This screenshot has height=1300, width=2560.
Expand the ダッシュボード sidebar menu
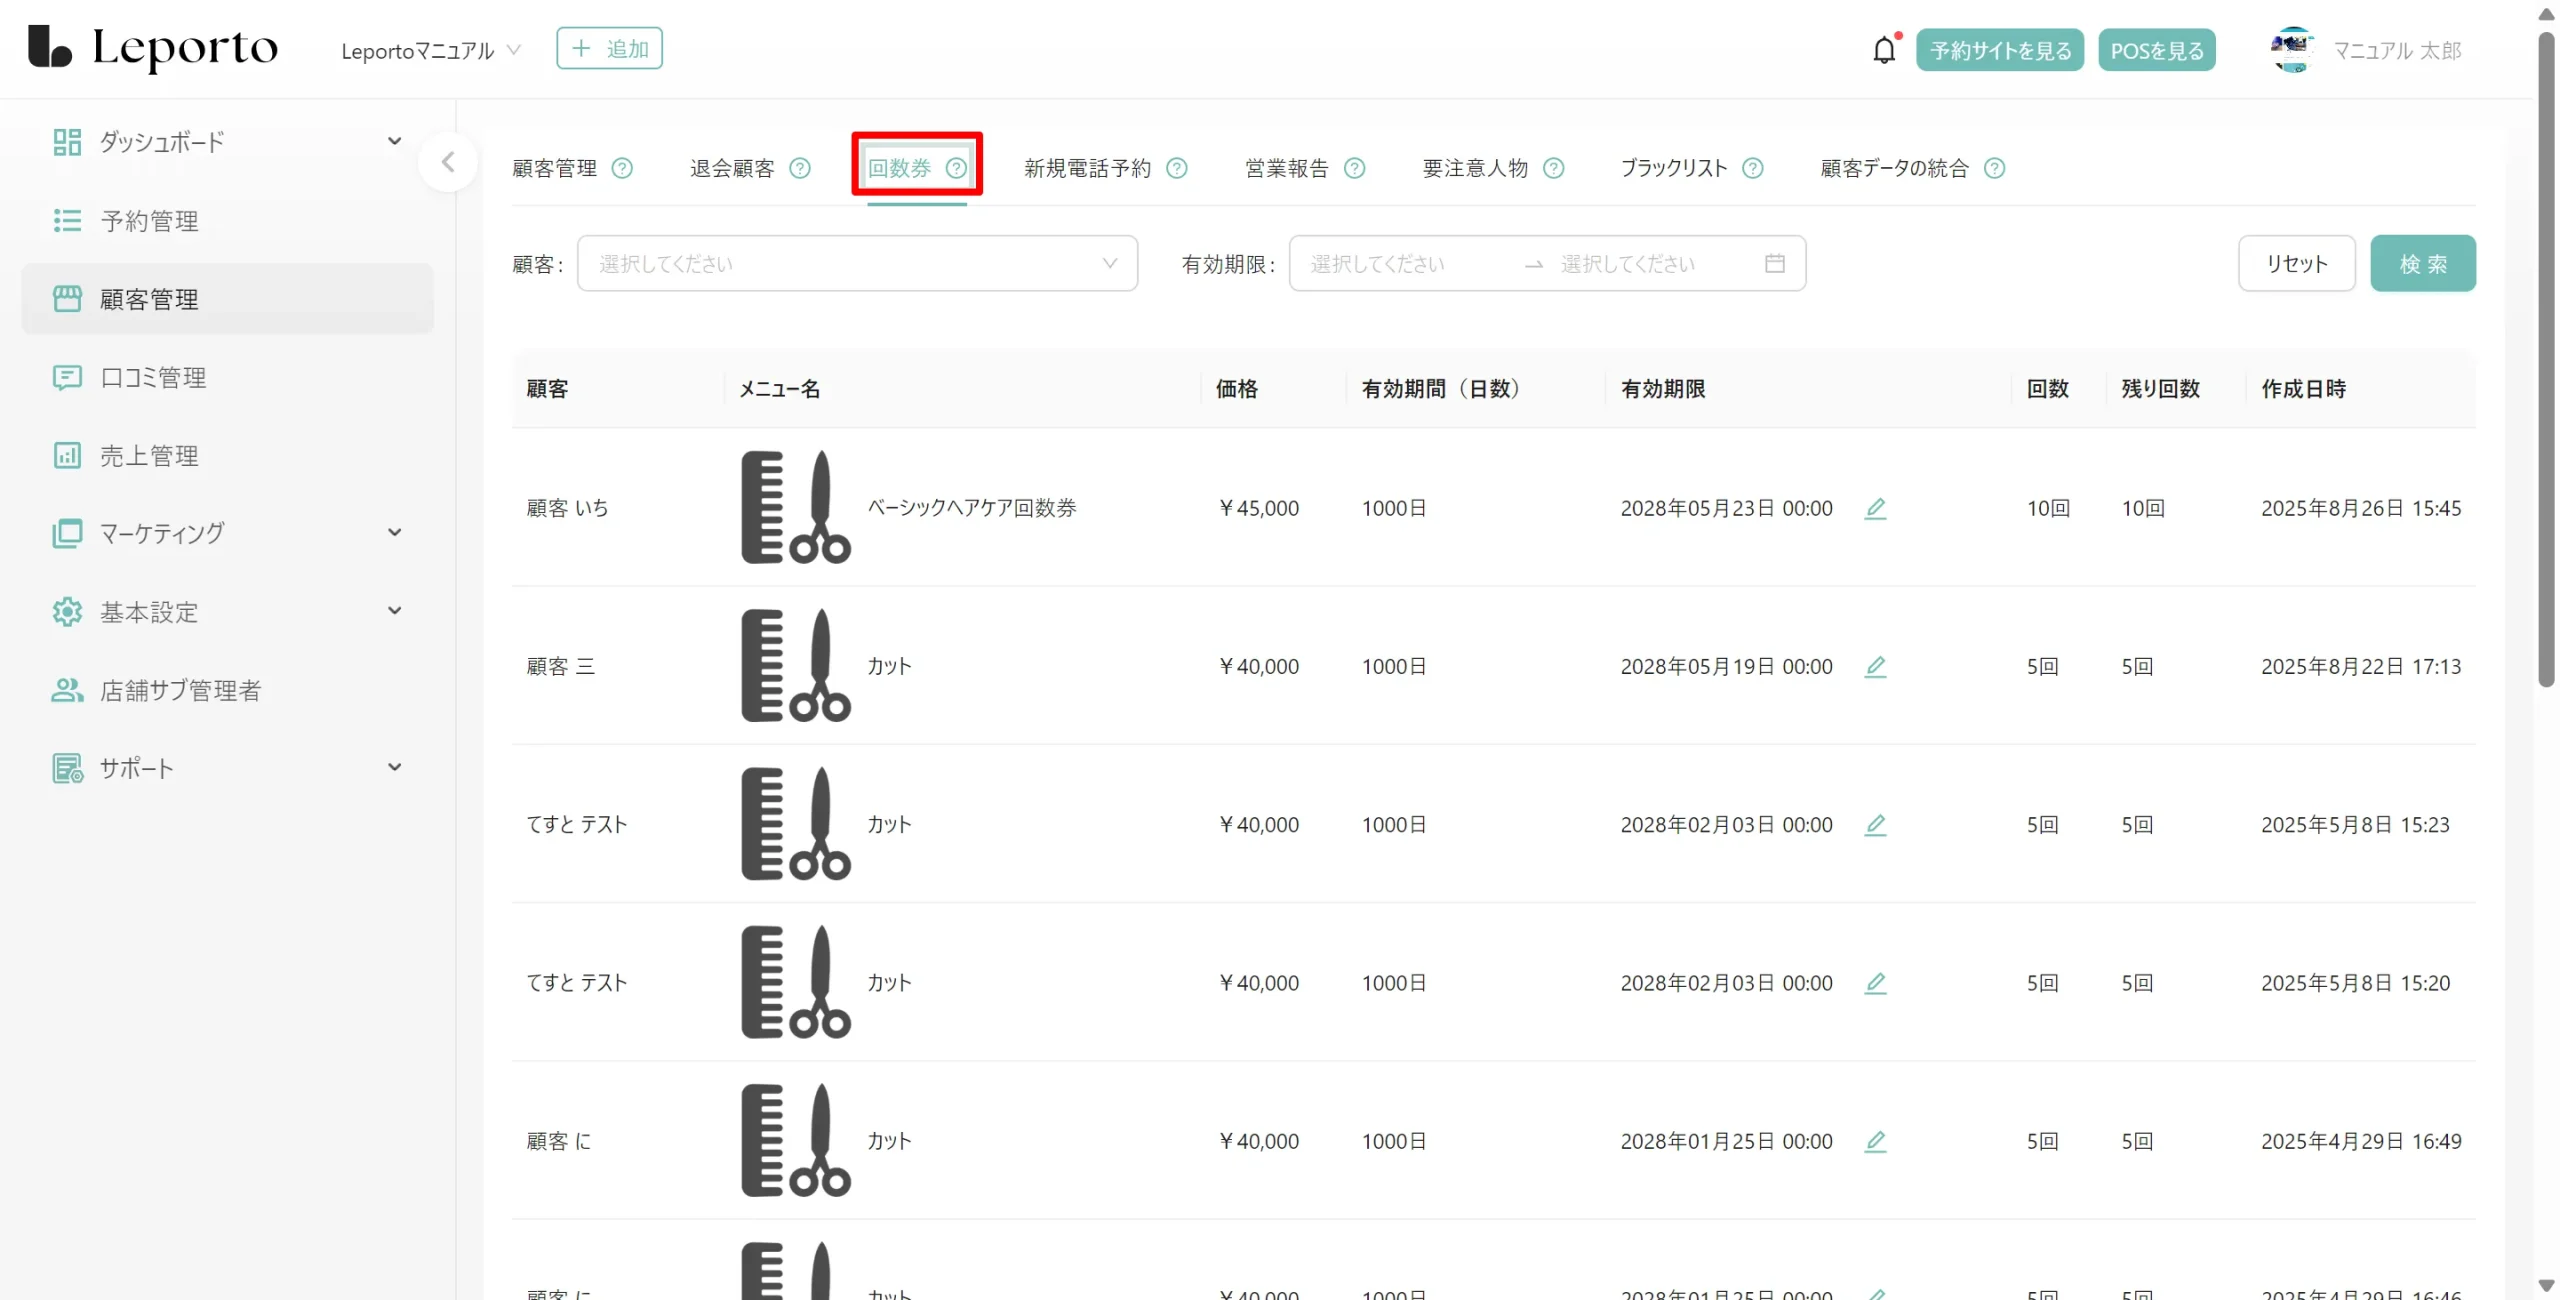tap(394, 142)
